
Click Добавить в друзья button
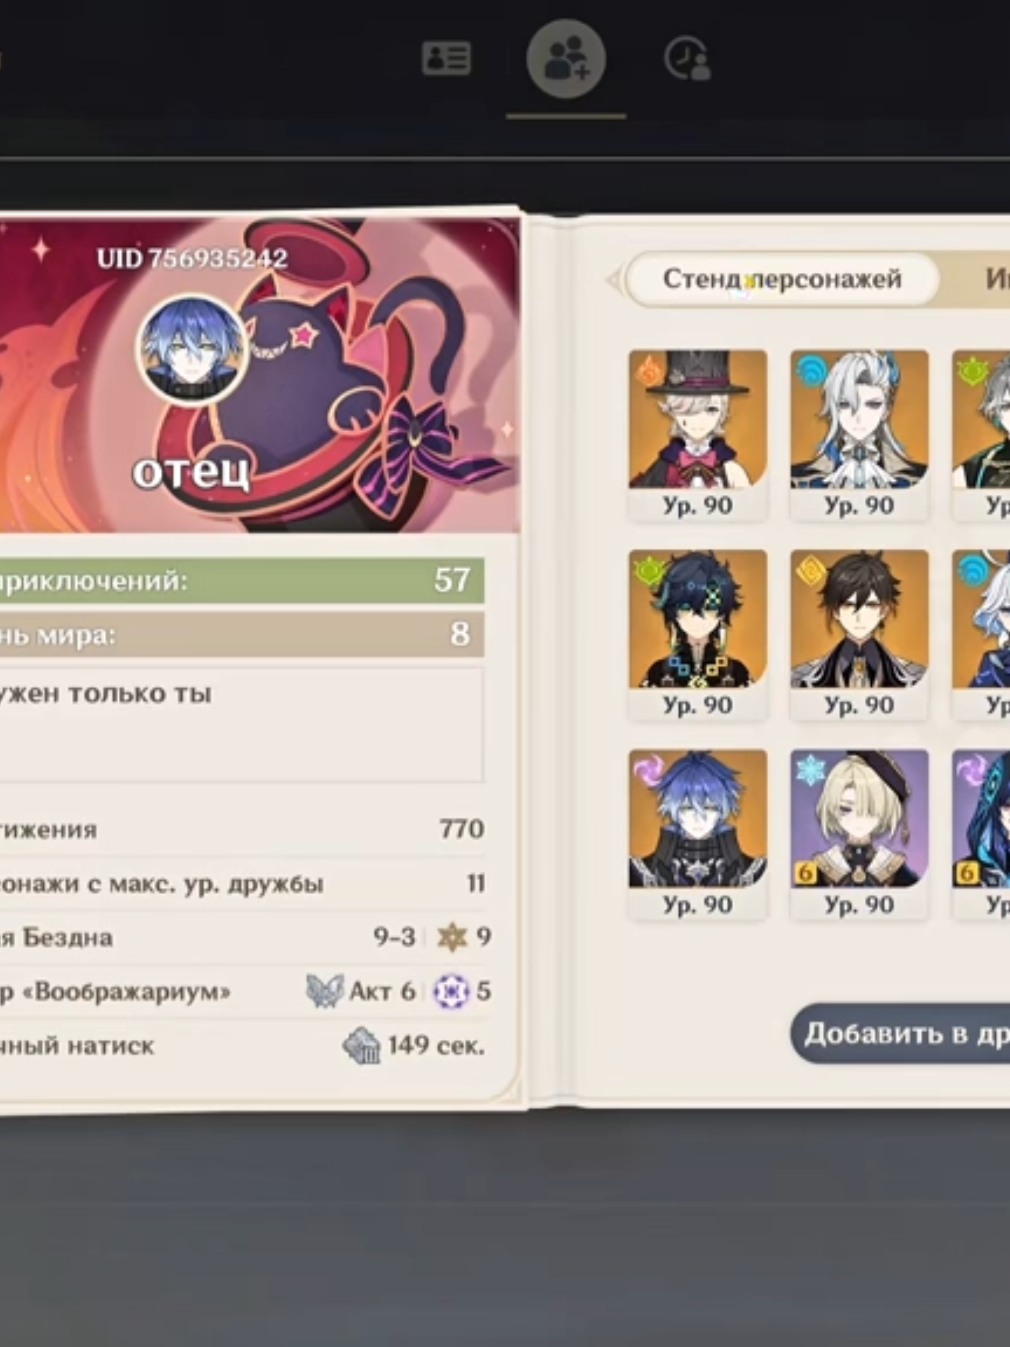[x=900, y=1033]
